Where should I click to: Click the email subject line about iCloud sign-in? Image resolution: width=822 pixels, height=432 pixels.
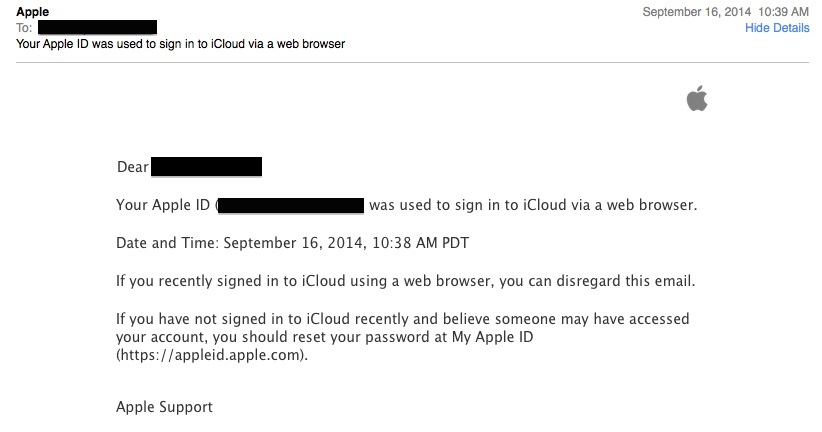click(x=180, y=44)
